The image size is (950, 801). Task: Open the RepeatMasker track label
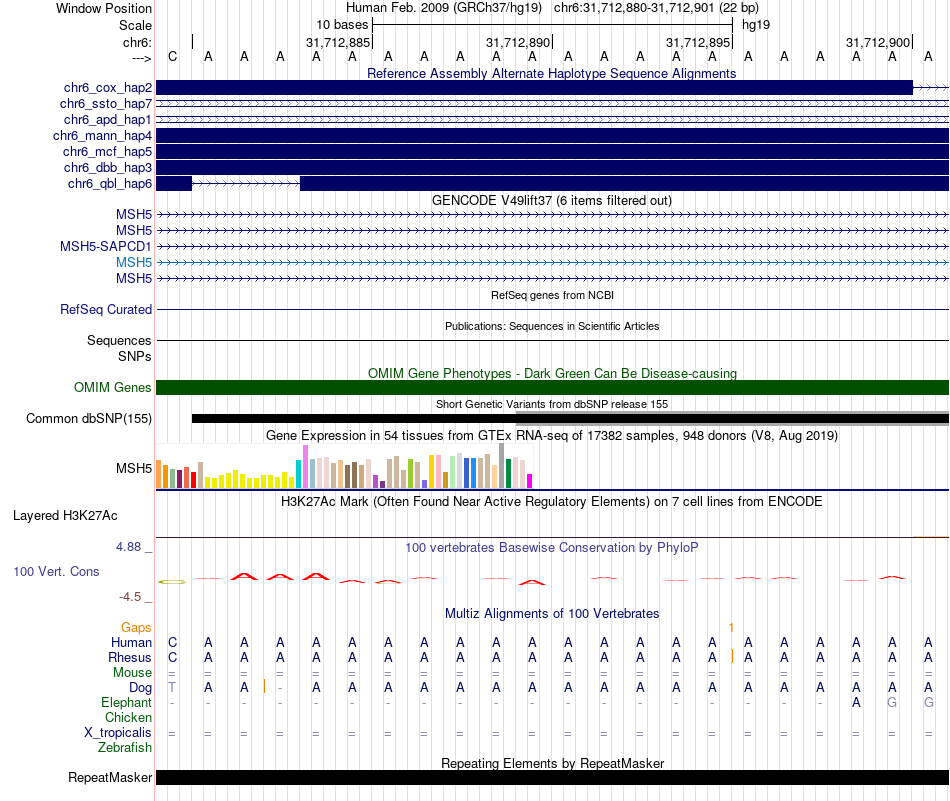pos(110,778)
